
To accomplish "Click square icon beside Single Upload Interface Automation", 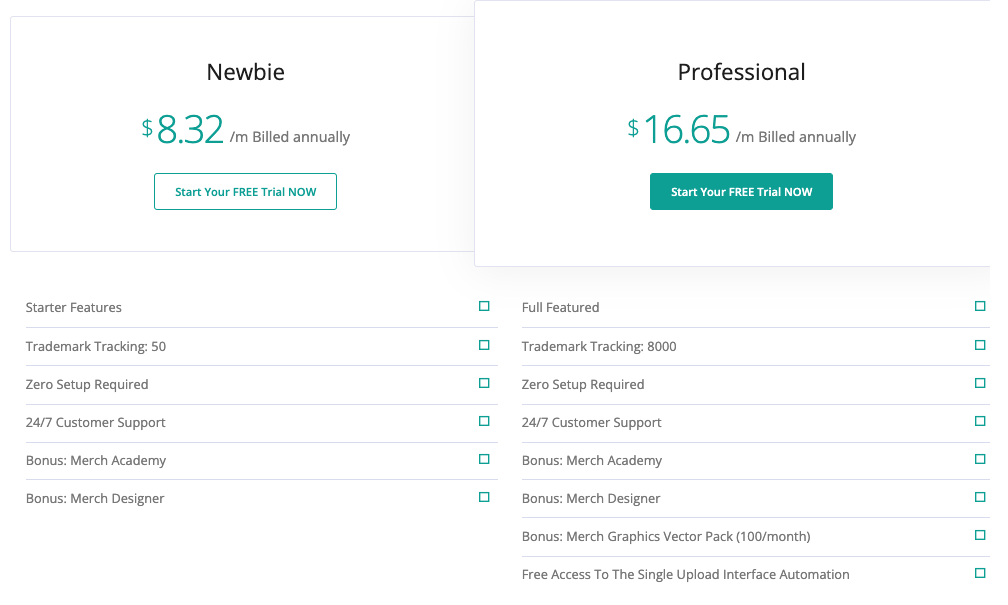I will pyautogui.click(x=980, y=573).
